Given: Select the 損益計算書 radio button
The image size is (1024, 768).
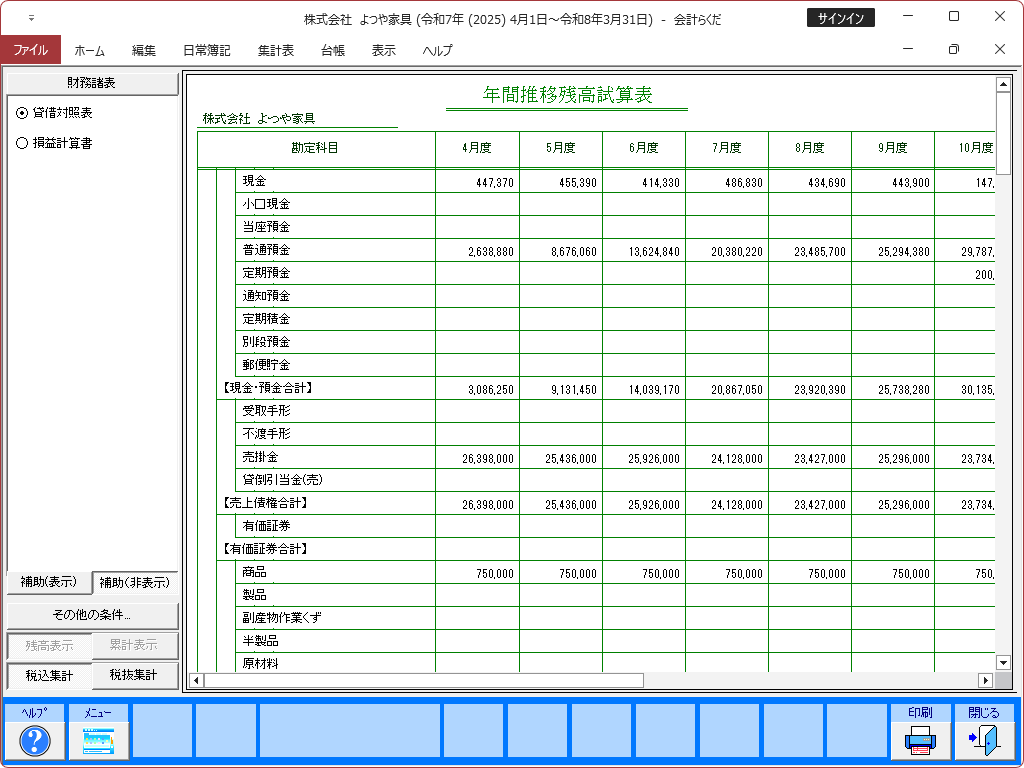Looking at the screenshot, I should pyautogui.click(x=22, y=144).
